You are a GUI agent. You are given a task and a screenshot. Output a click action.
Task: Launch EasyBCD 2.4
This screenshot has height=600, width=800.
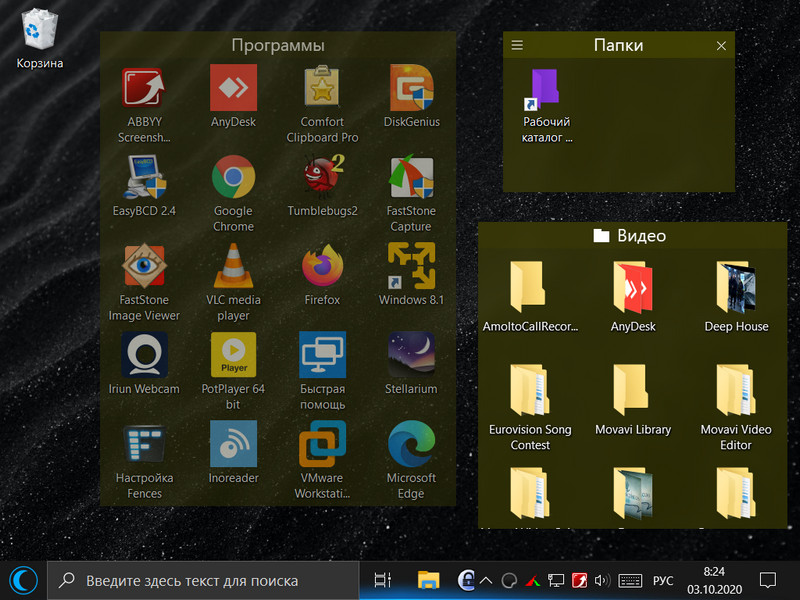pos(144,185)
